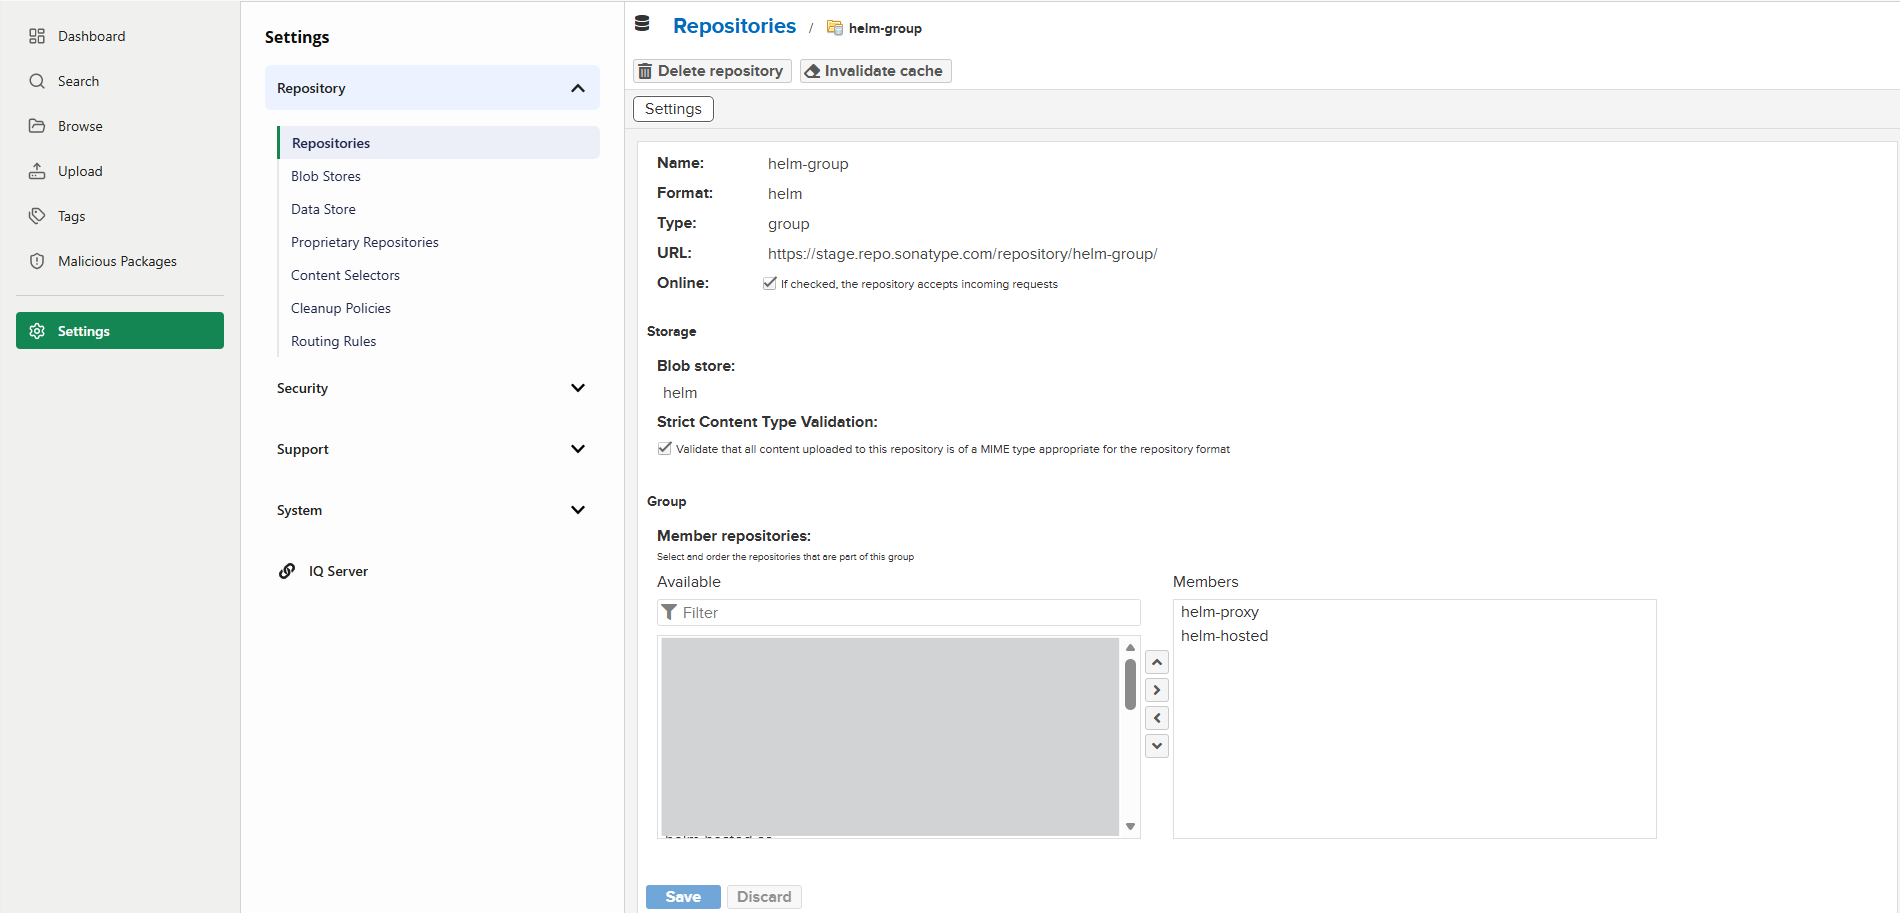Click the Repositories breadcrumb link

734,26
